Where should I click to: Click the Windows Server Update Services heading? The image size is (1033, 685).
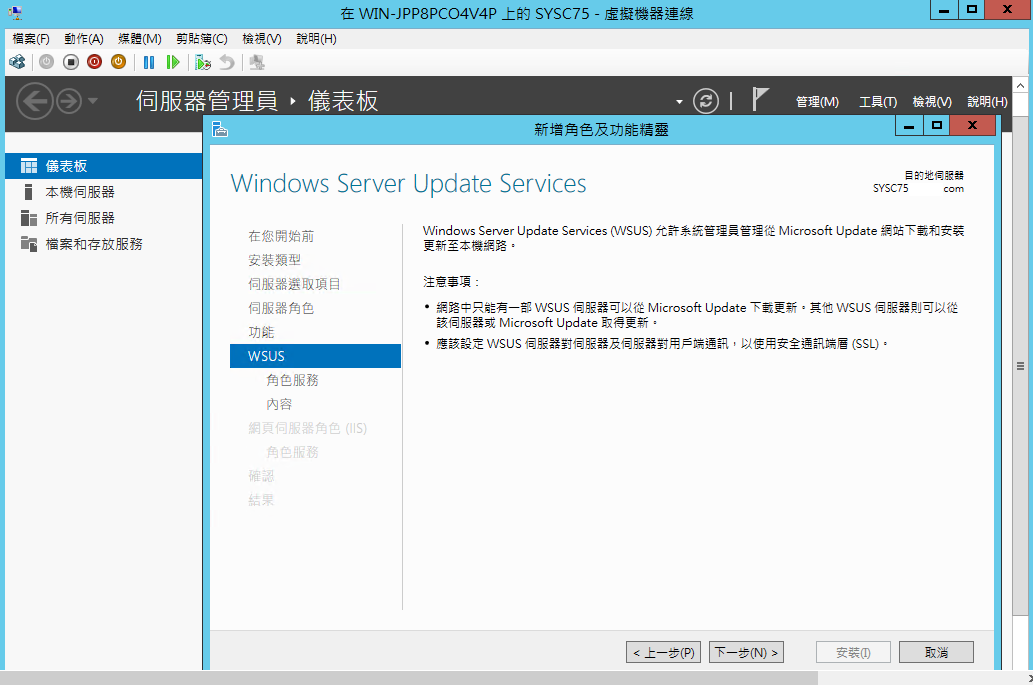coord(408,183)
